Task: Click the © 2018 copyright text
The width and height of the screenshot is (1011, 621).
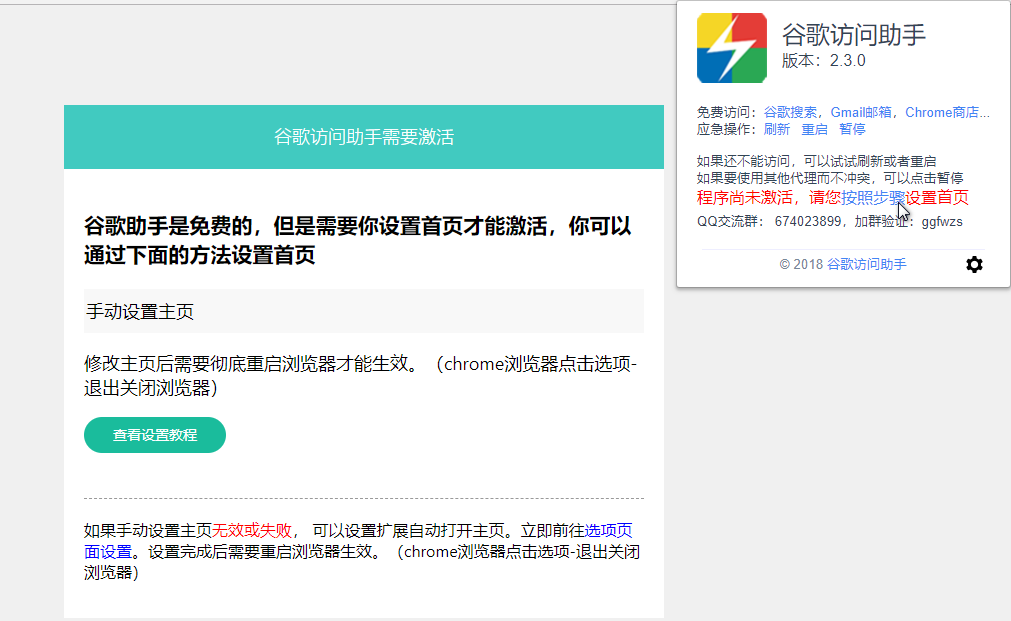Action: click(801, 264)
